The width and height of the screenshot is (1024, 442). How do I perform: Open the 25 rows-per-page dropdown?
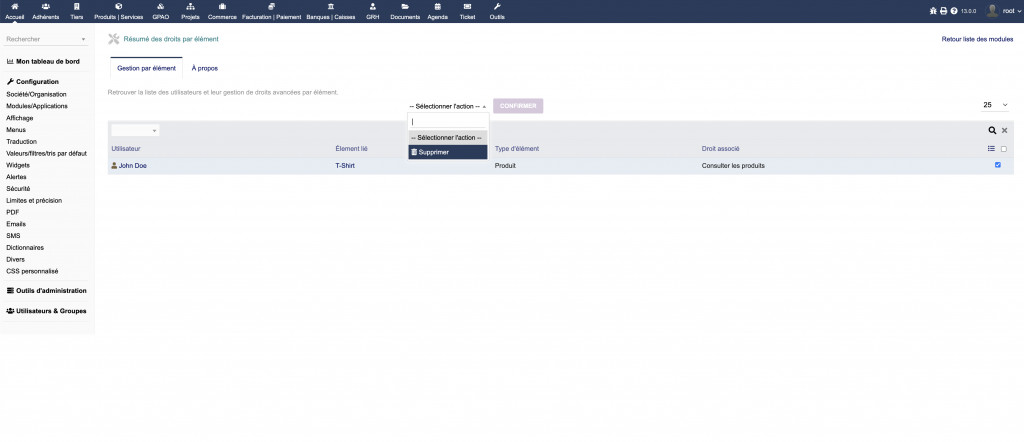995,105
